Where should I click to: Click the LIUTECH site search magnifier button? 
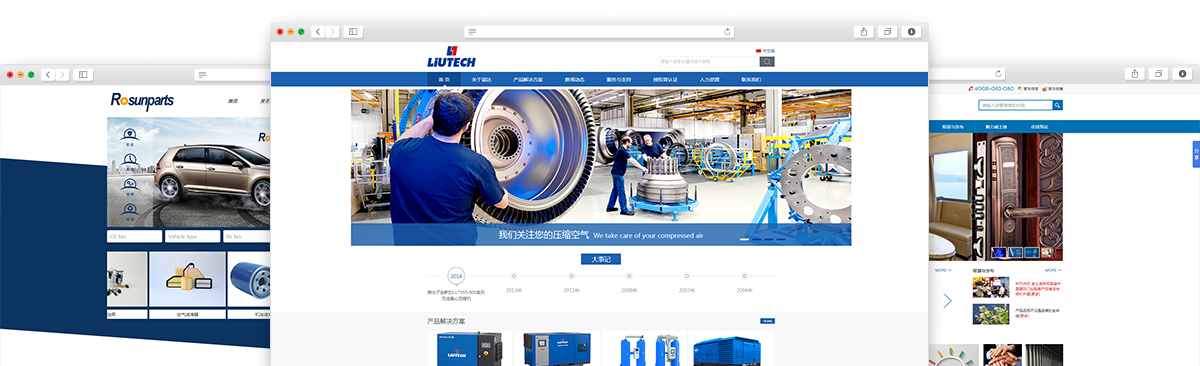pos(767,61)
